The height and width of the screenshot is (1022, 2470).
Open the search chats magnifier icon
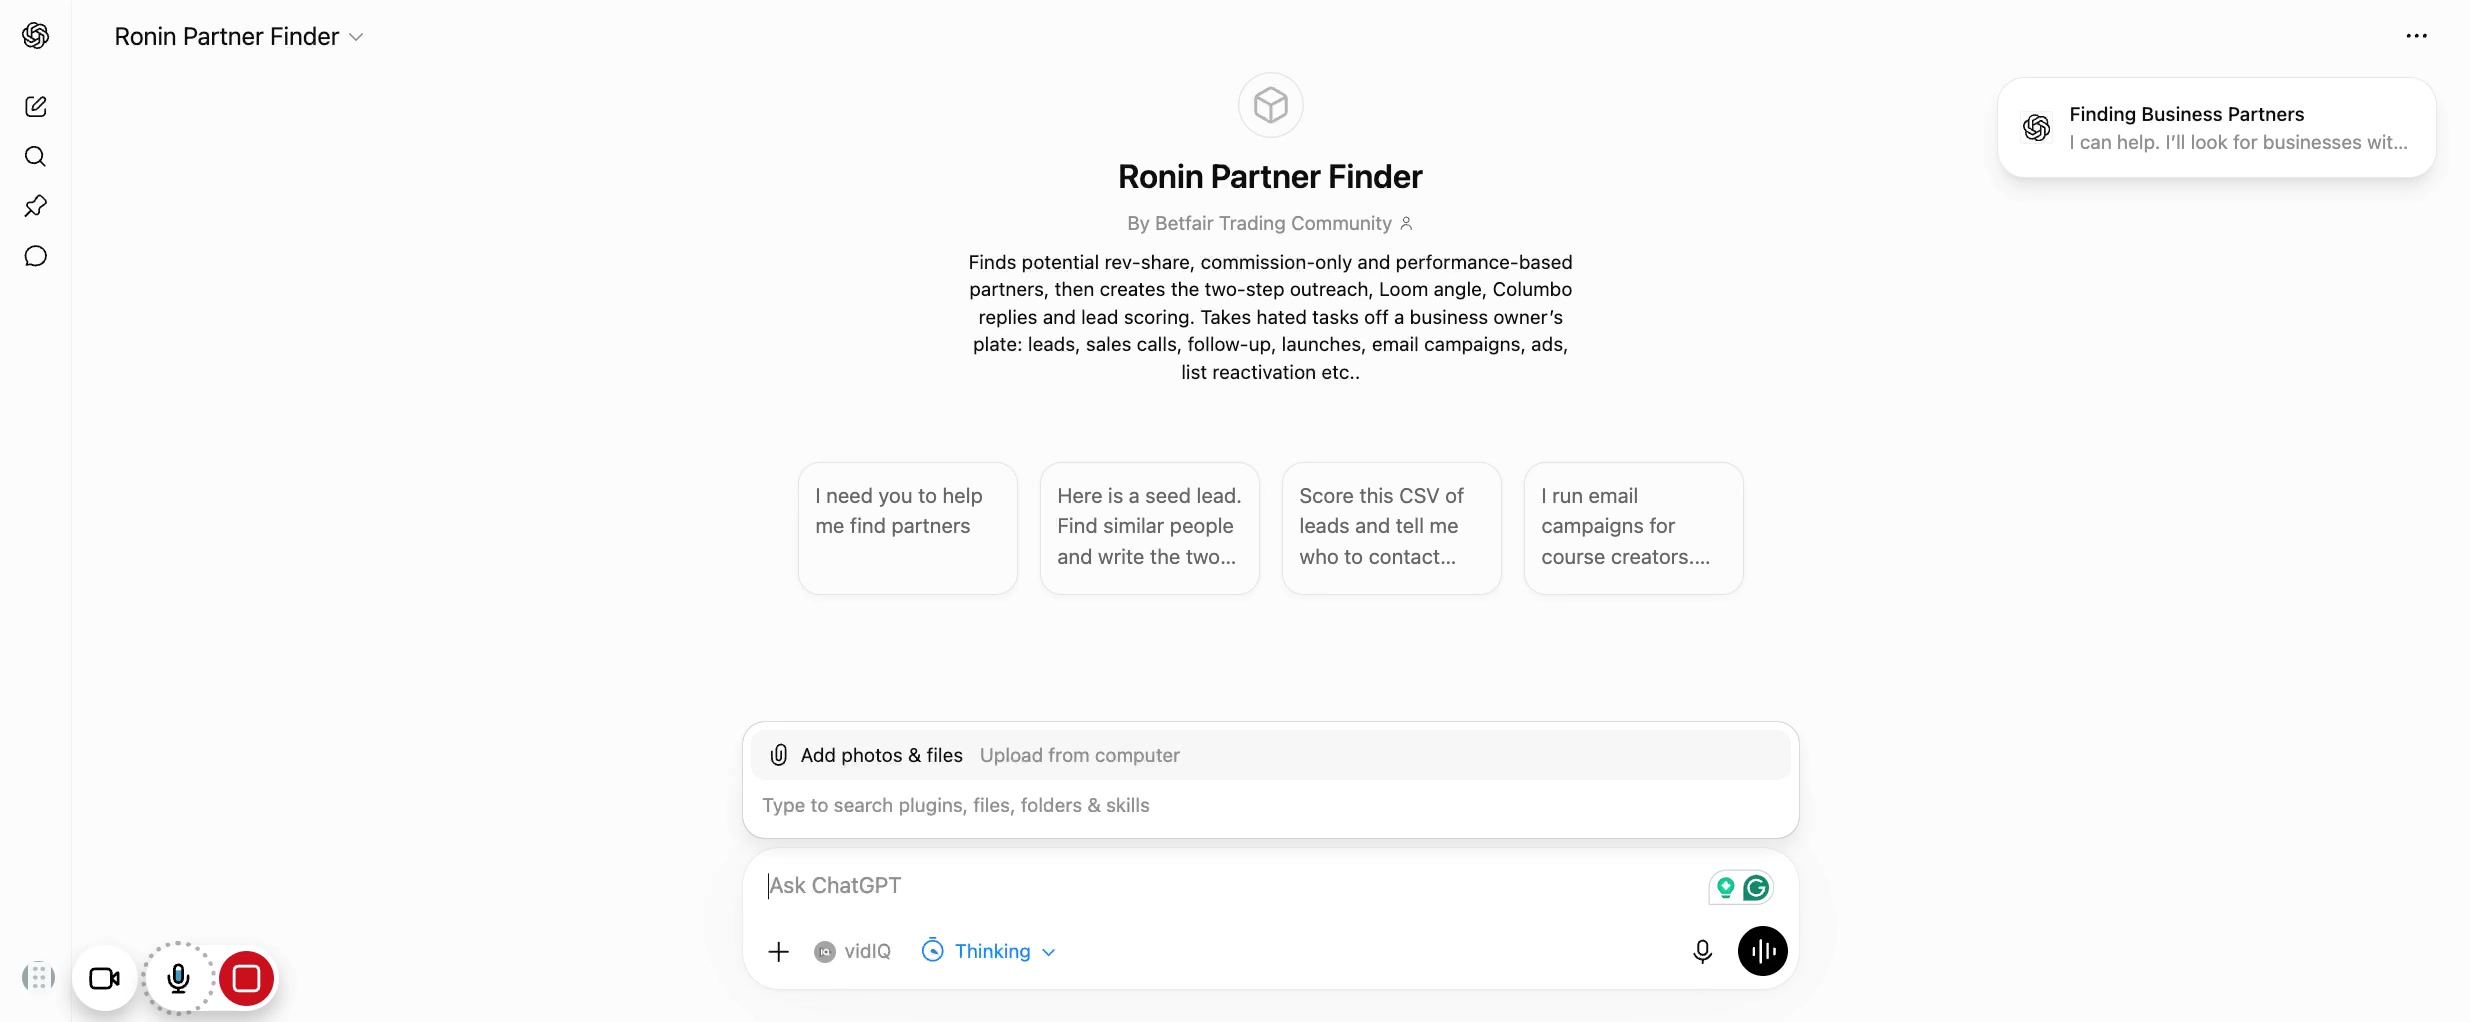[x=36, y=156]
